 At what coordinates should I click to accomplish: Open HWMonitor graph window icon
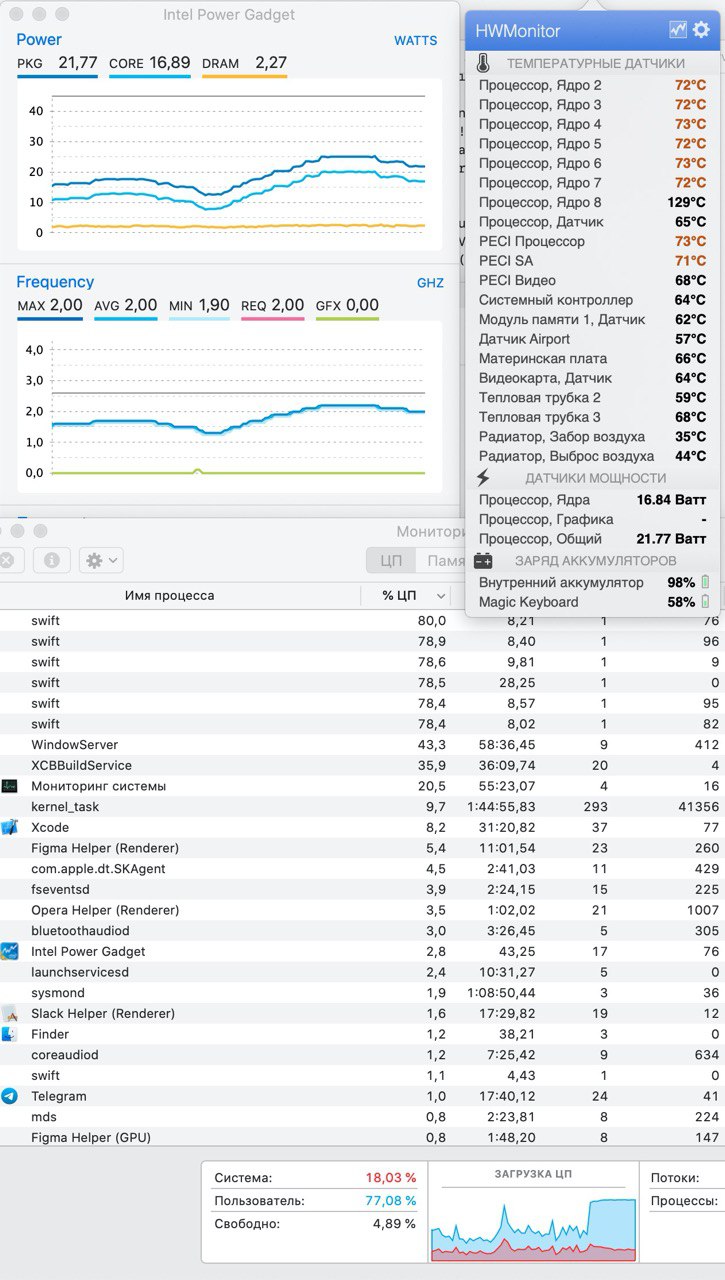pyautogui.click(x=678, y=30)
